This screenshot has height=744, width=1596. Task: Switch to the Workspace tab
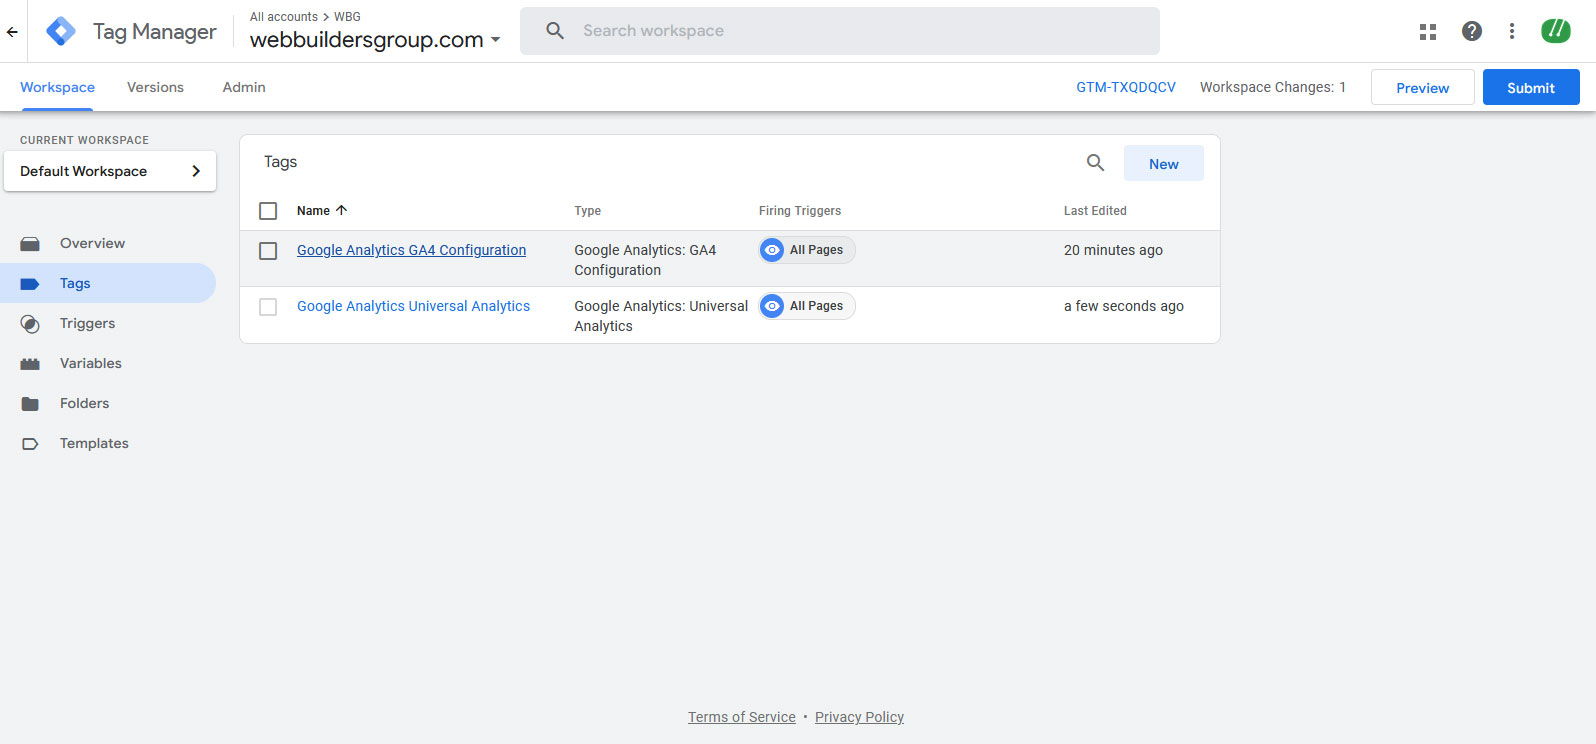coord(57,87)
